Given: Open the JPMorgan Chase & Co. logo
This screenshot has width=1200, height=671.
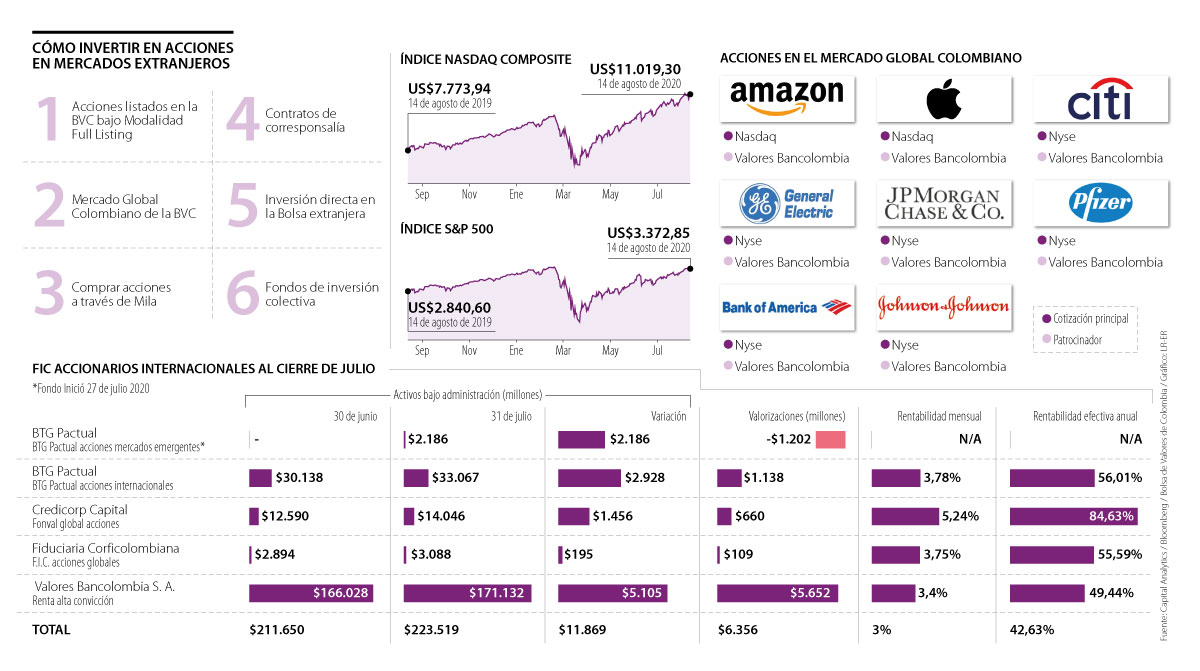Looking at the screenshot, I should [943, 203].
